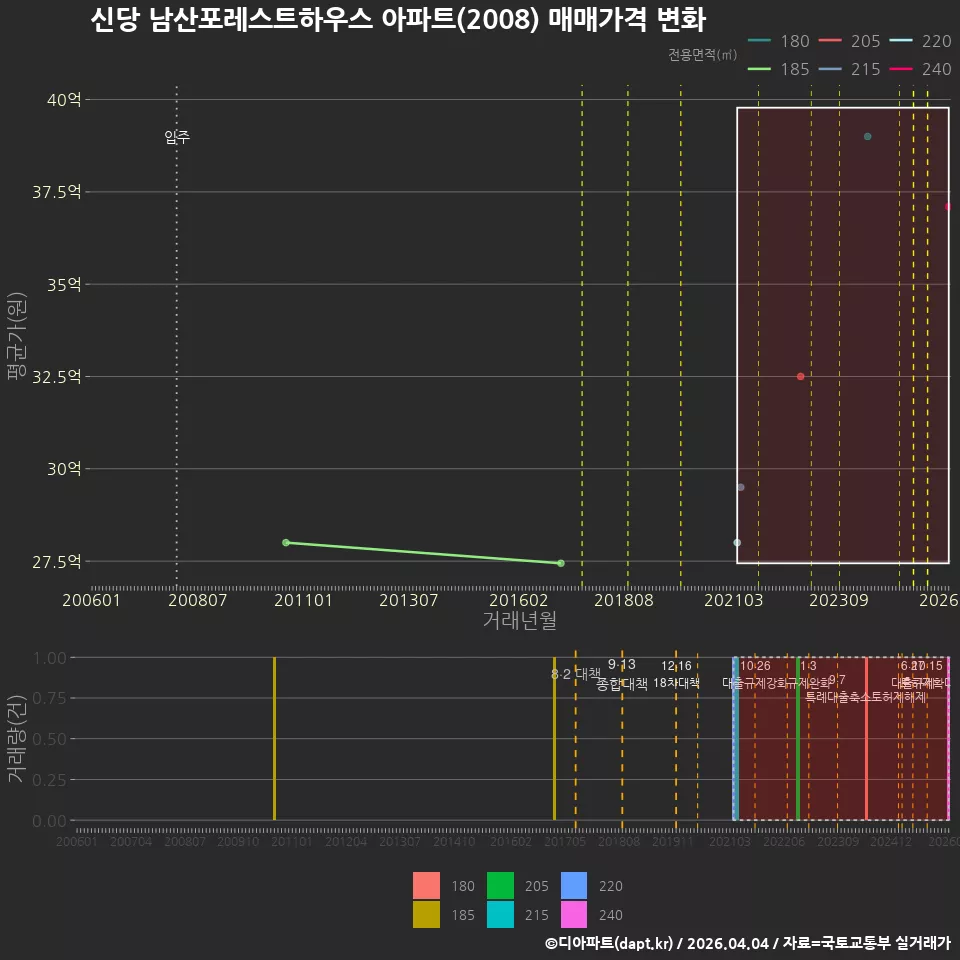960x960 pixels.
Task: Click the red data point at 32.5억
Action: click(801, 377)
